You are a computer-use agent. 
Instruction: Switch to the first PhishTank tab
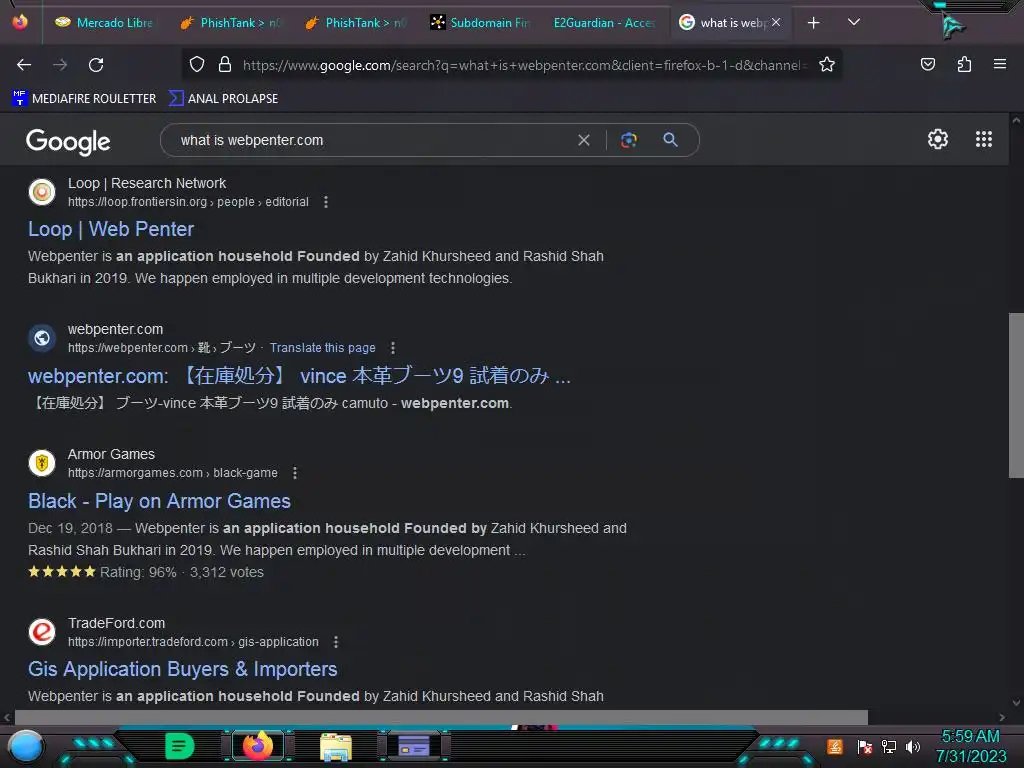click(x=230, y=23)
